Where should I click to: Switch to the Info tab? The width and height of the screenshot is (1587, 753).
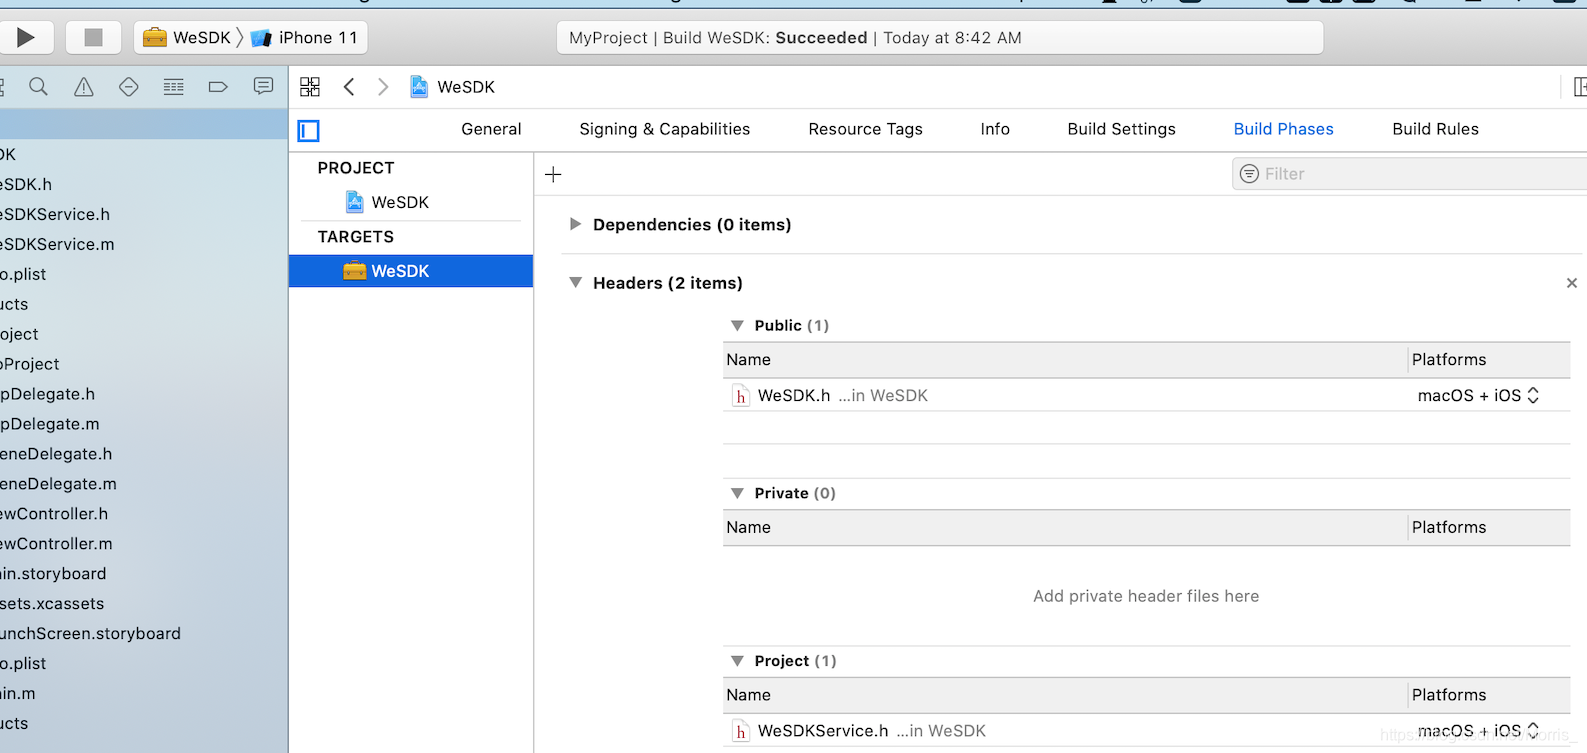[x=995, y=129]
